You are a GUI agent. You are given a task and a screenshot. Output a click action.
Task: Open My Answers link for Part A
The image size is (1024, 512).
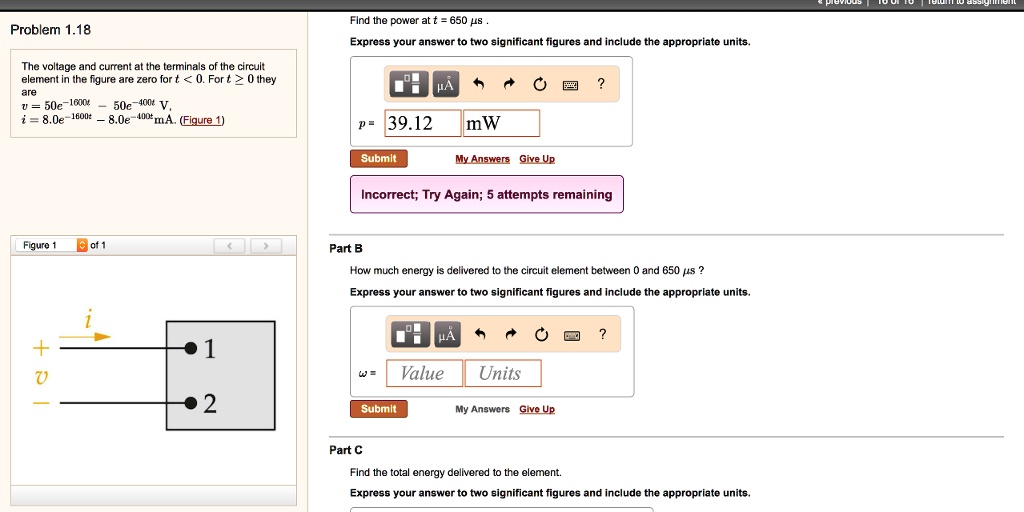click(x=483, y=159)
